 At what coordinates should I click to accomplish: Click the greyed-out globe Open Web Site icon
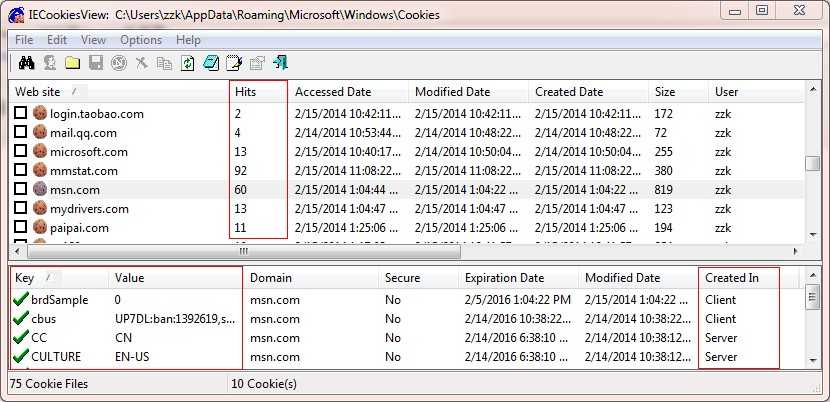coord(119,63)
